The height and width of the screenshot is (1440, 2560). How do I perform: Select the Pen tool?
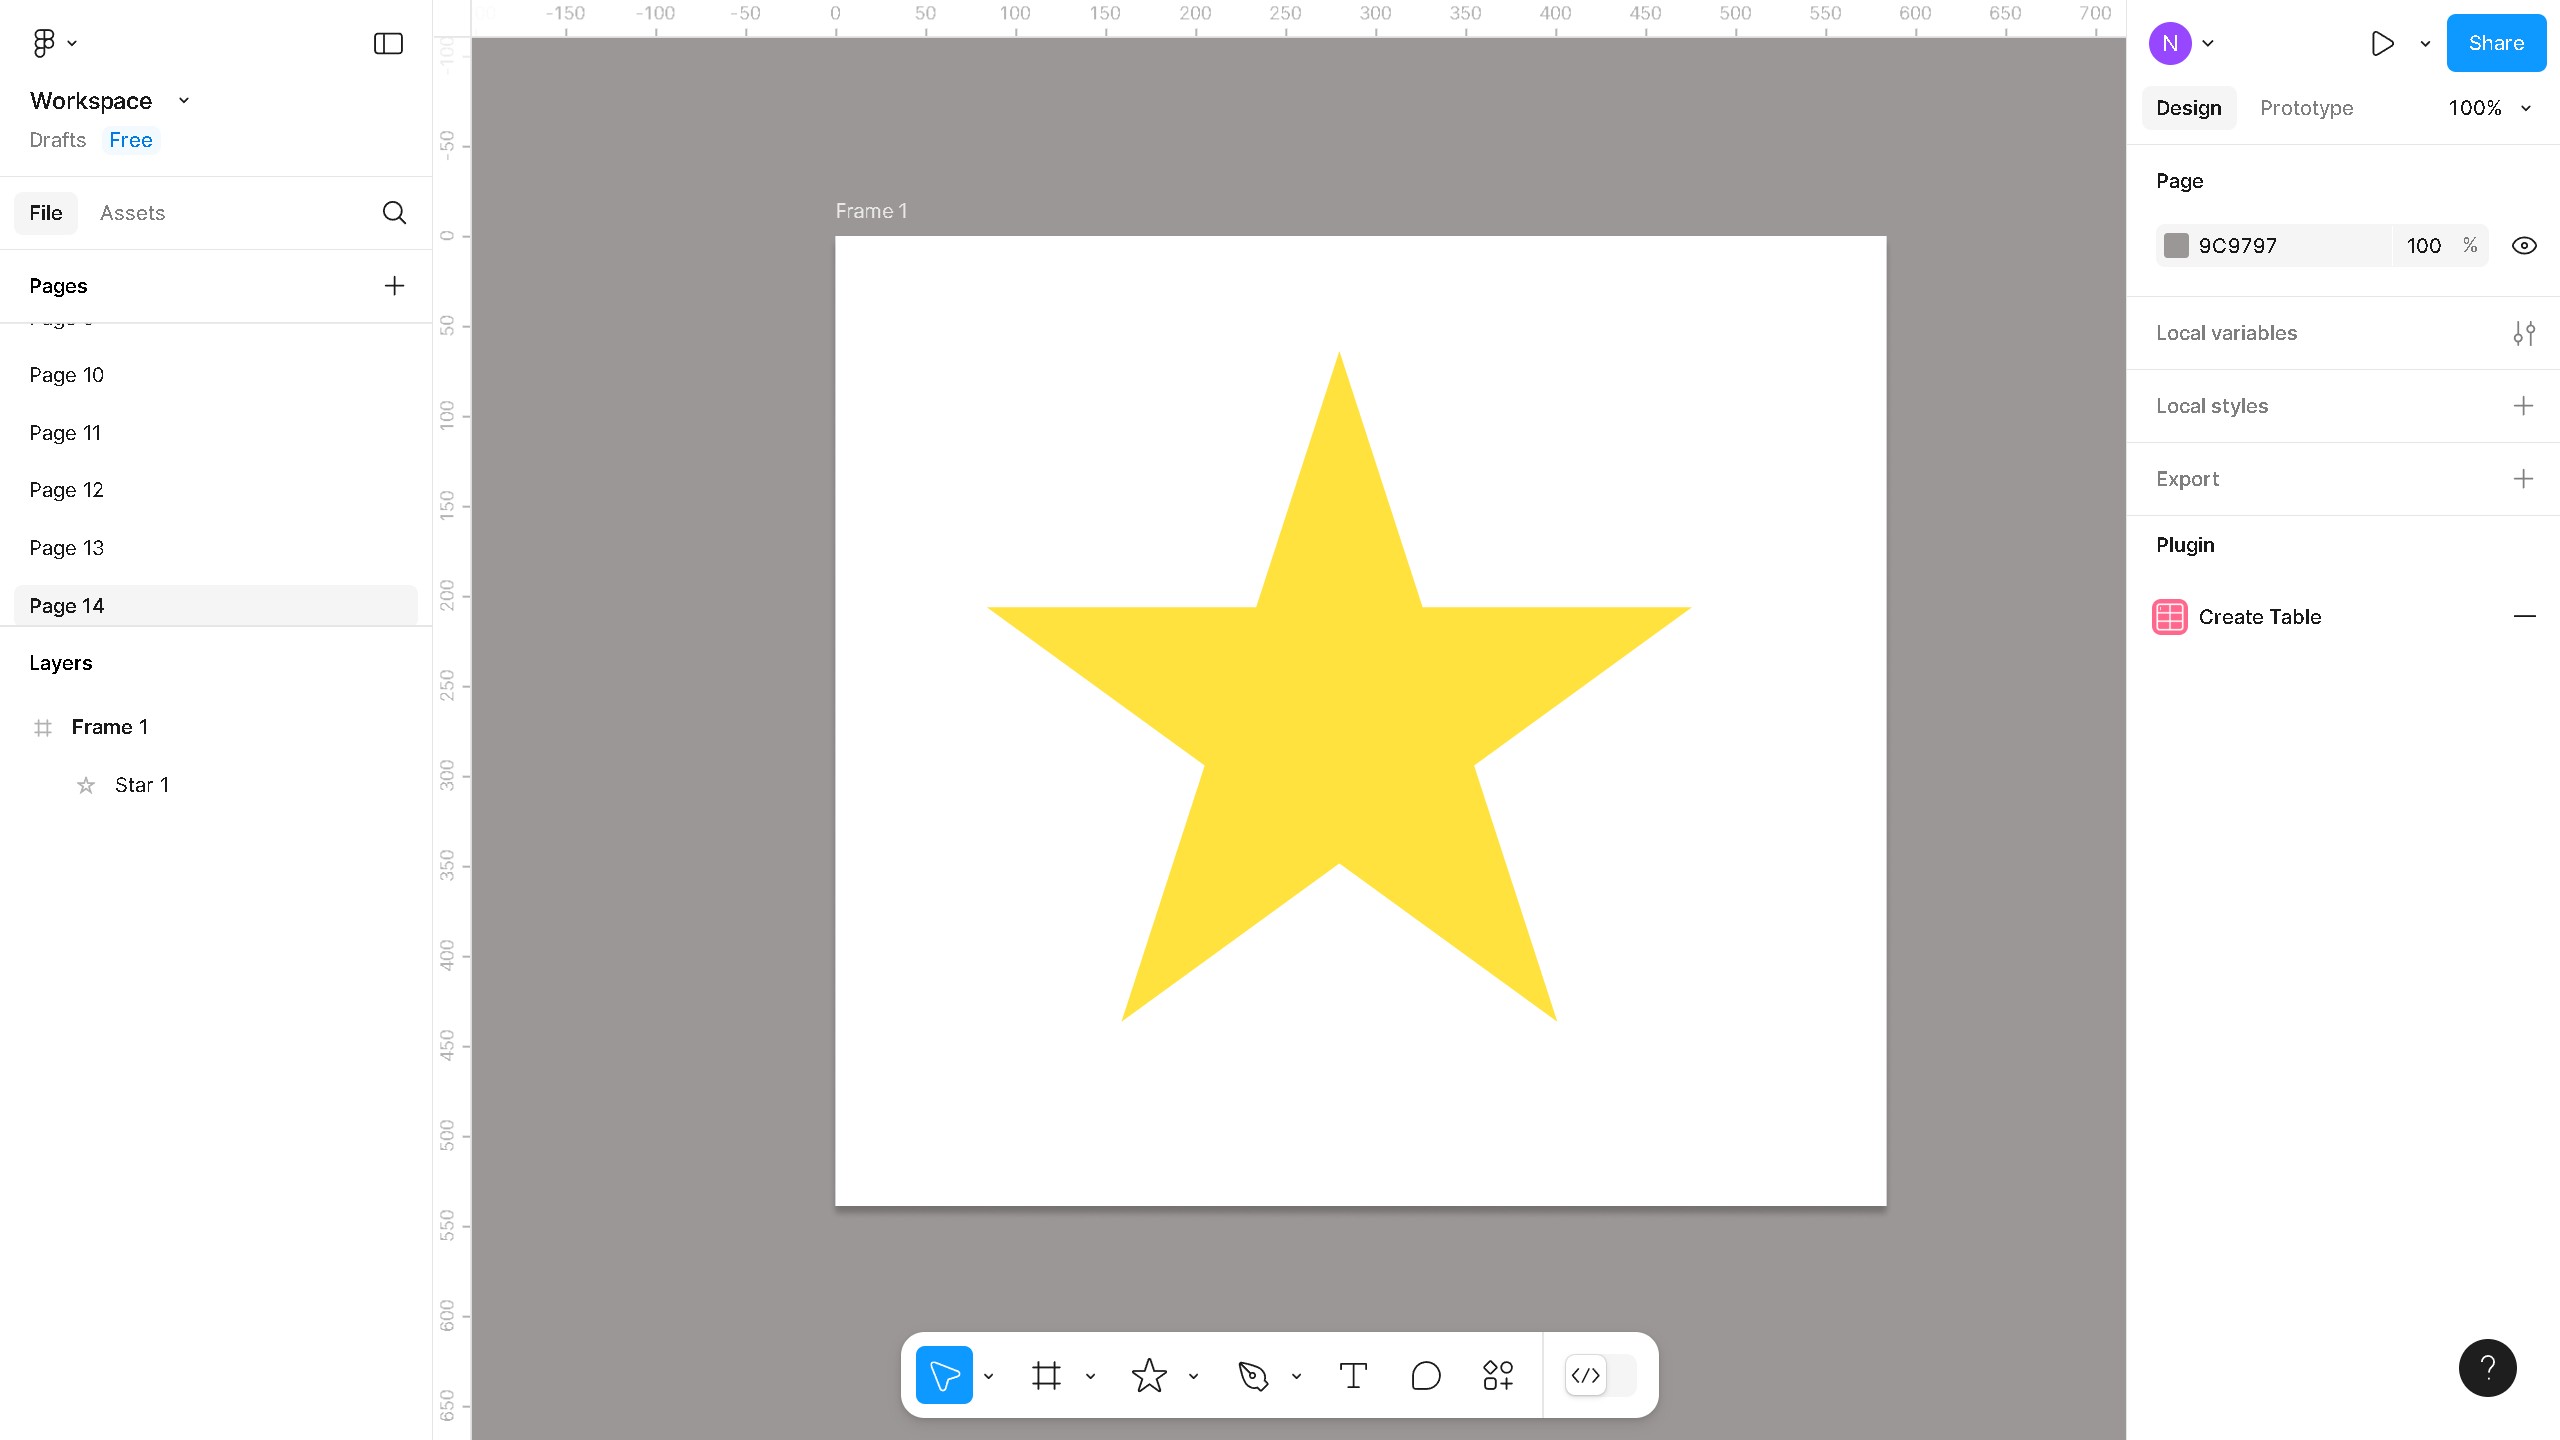point(1252,1376)
